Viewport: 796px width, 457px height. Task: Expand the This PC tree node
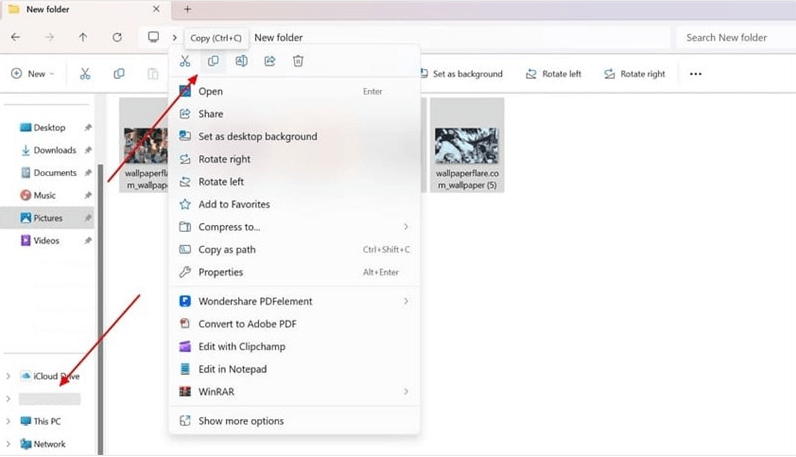9,422
